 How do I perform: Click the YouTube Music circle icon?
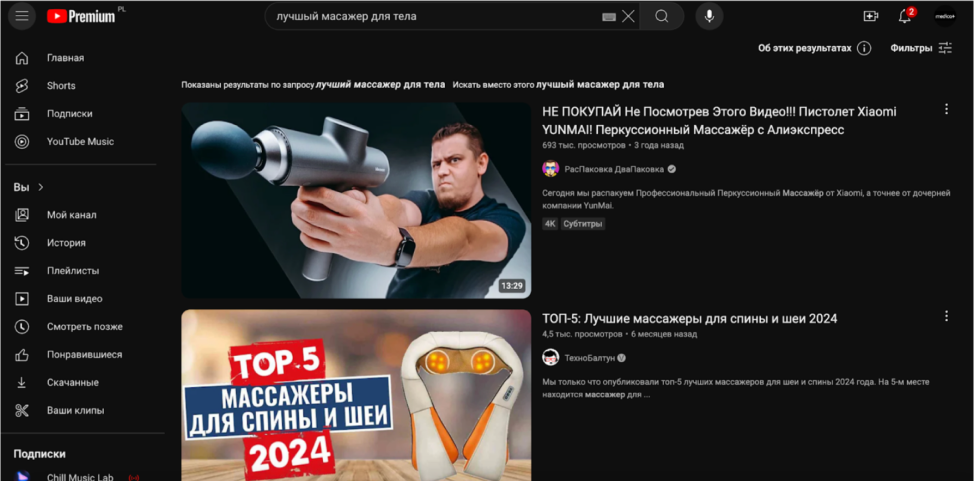pos(22,142)
